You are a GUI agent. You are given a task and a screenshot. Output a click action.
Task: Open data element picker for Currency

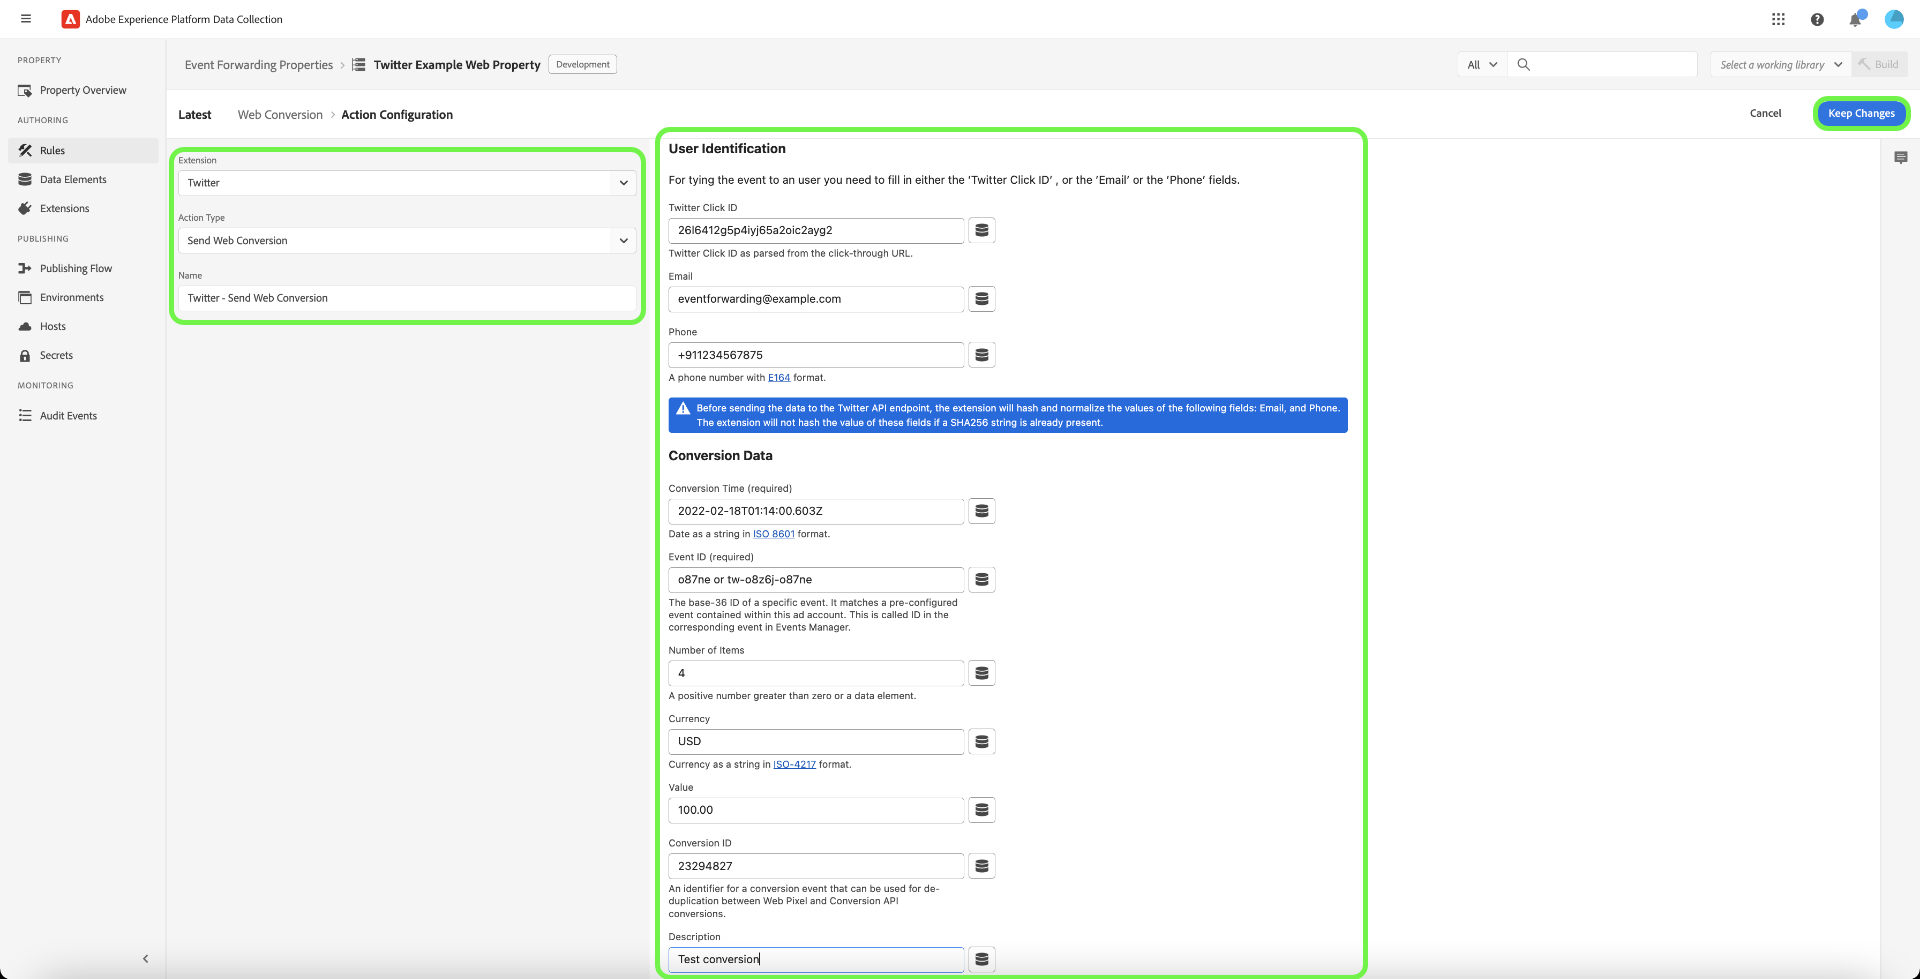[x=982, y=742]
